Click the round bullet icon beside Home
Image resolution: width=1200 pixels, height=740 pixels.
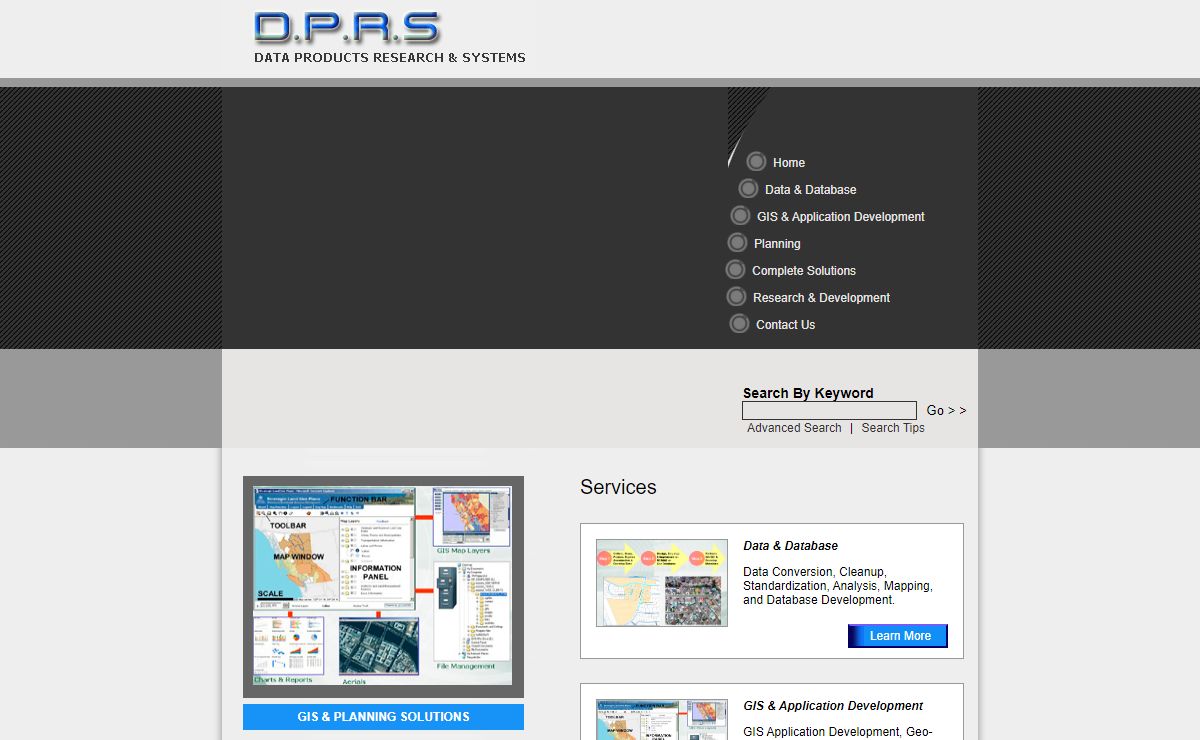click(x=756, y=162)
